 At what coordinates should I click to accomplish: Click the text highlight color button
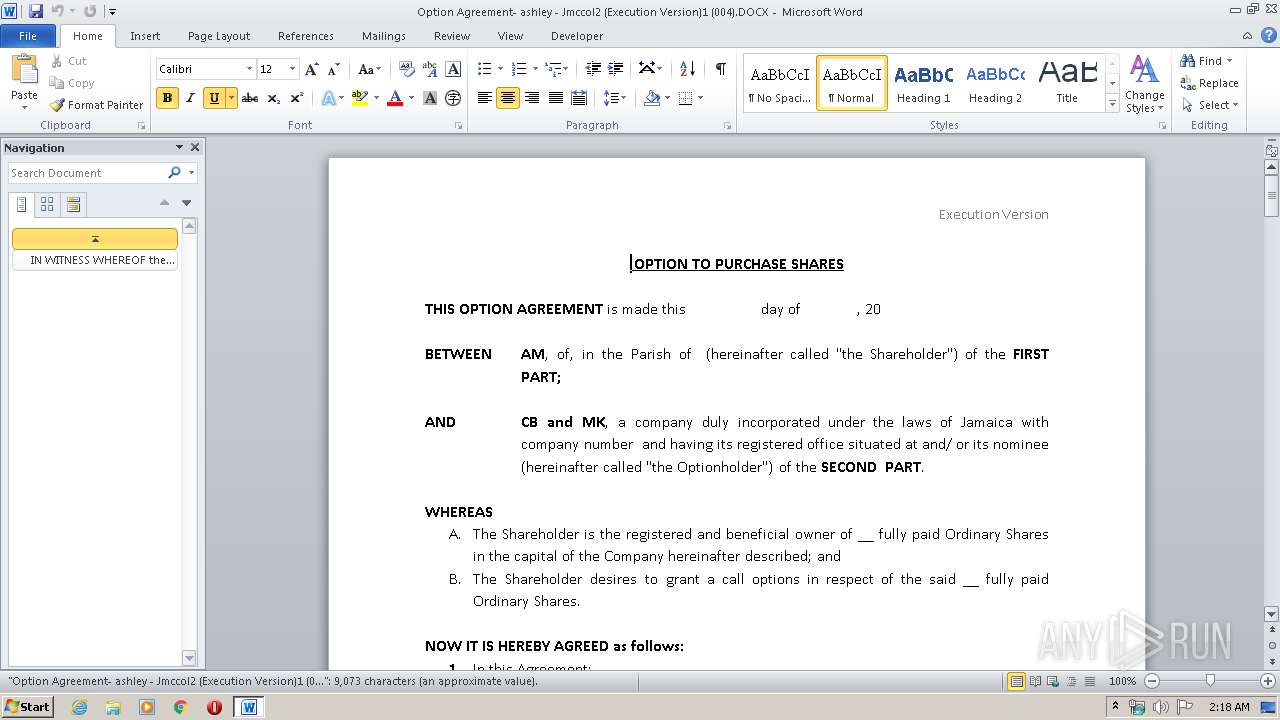point(360,98)
